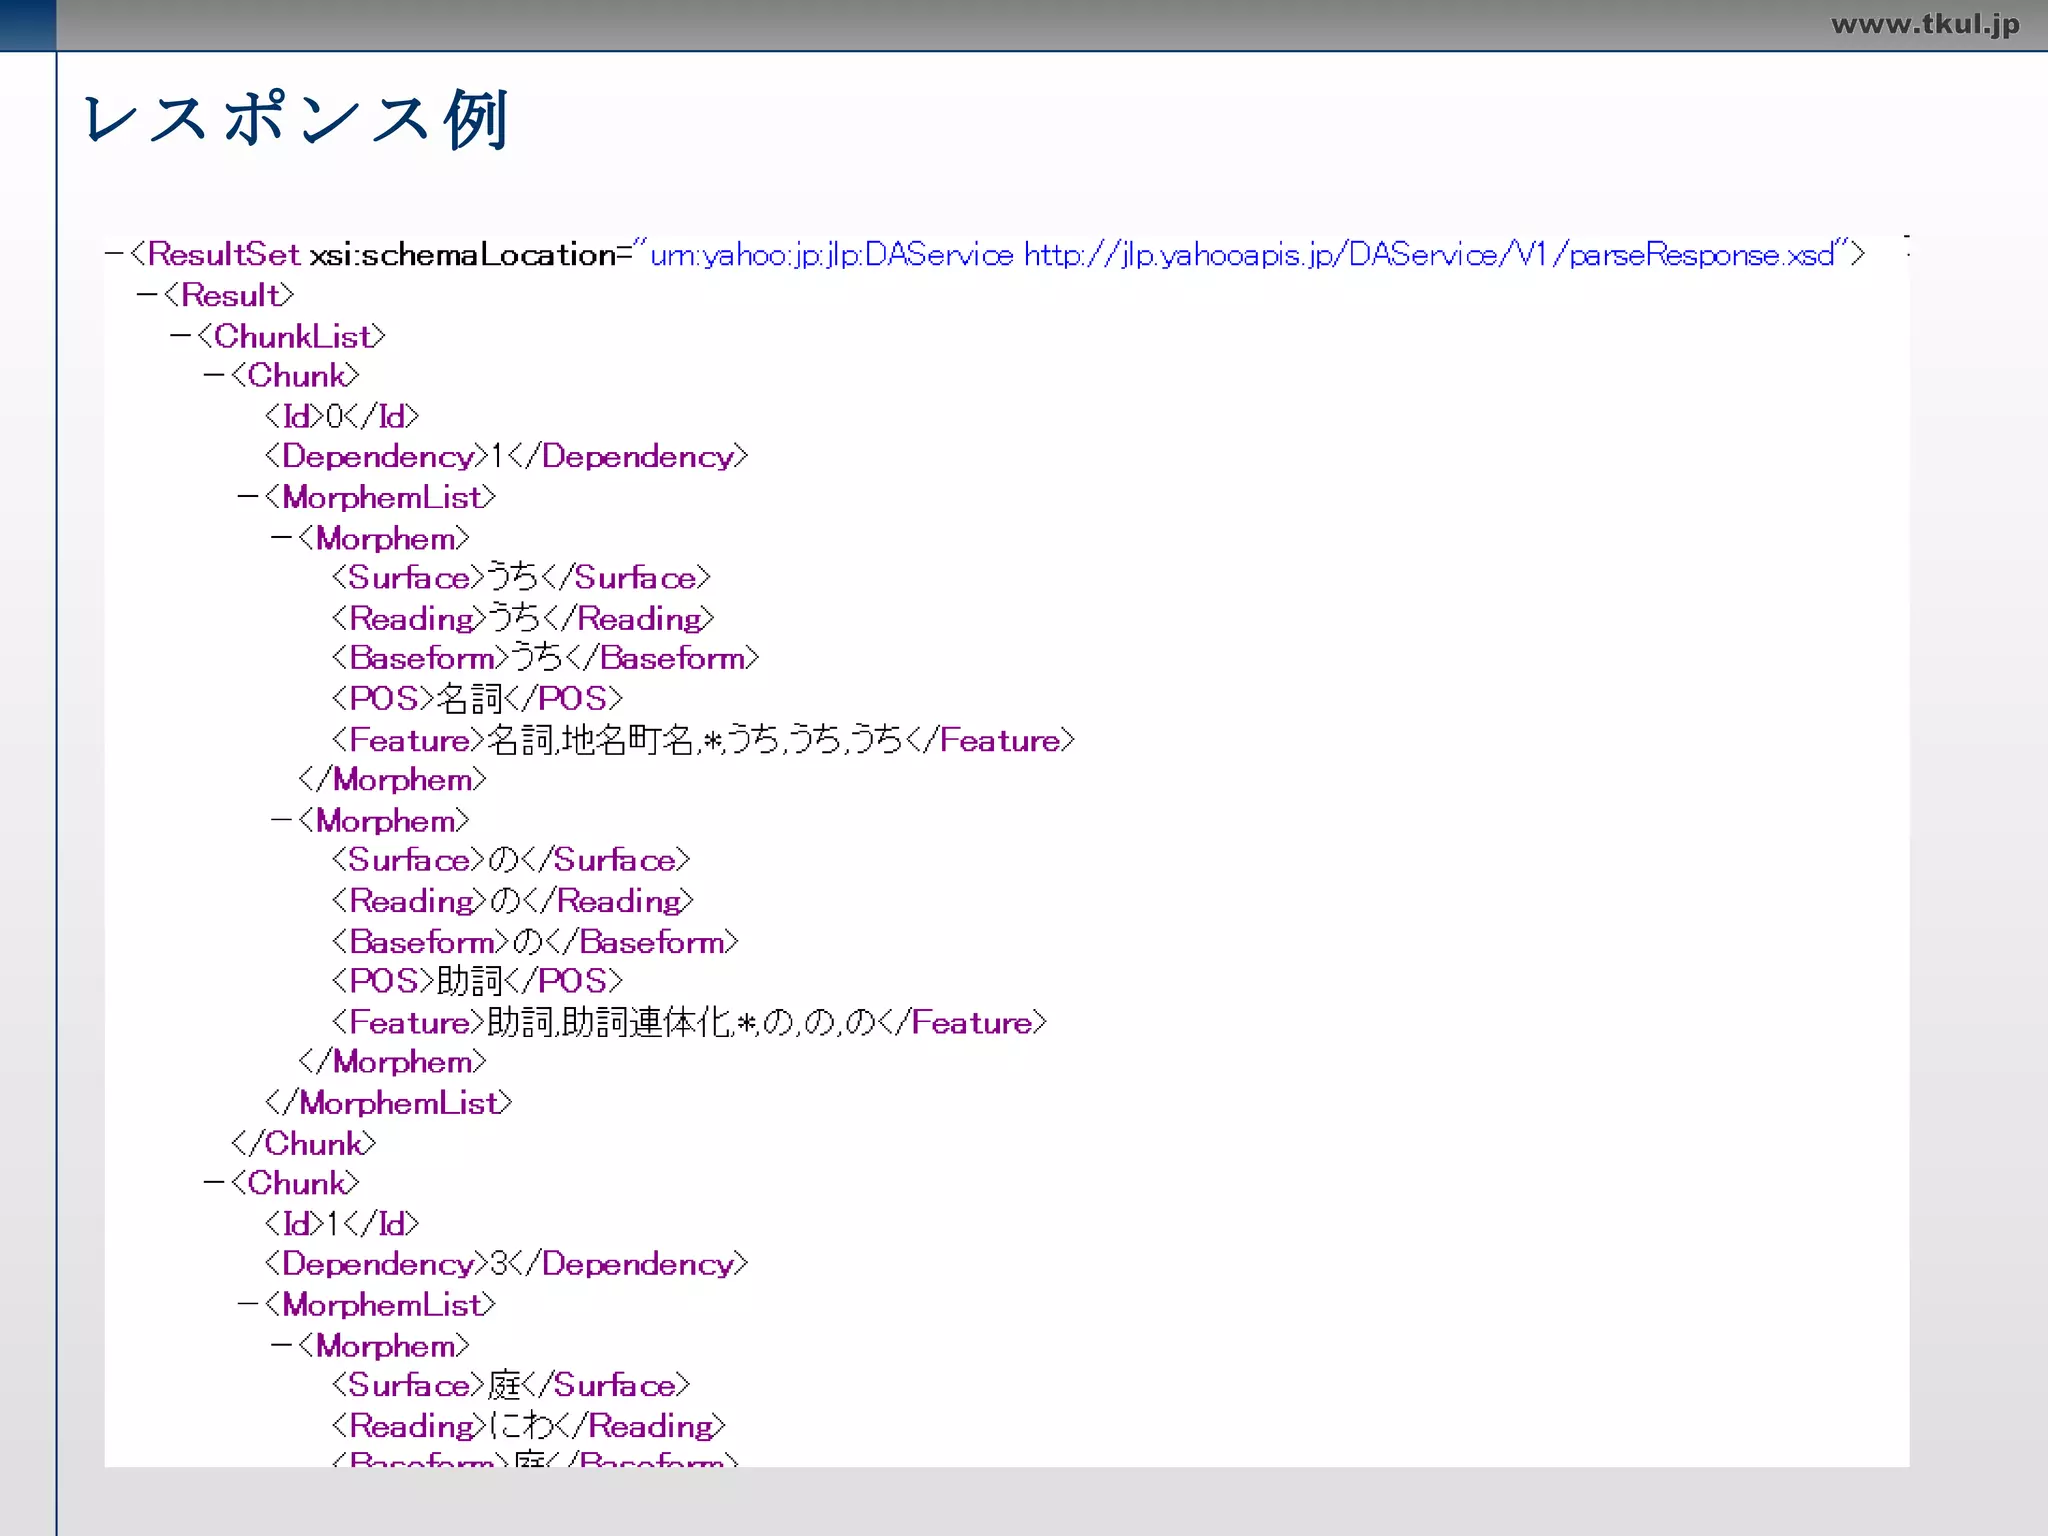Screen dimensions: 2048x1536
Task: Select the closing MorphemList tag
Action: pos(388,1103)
